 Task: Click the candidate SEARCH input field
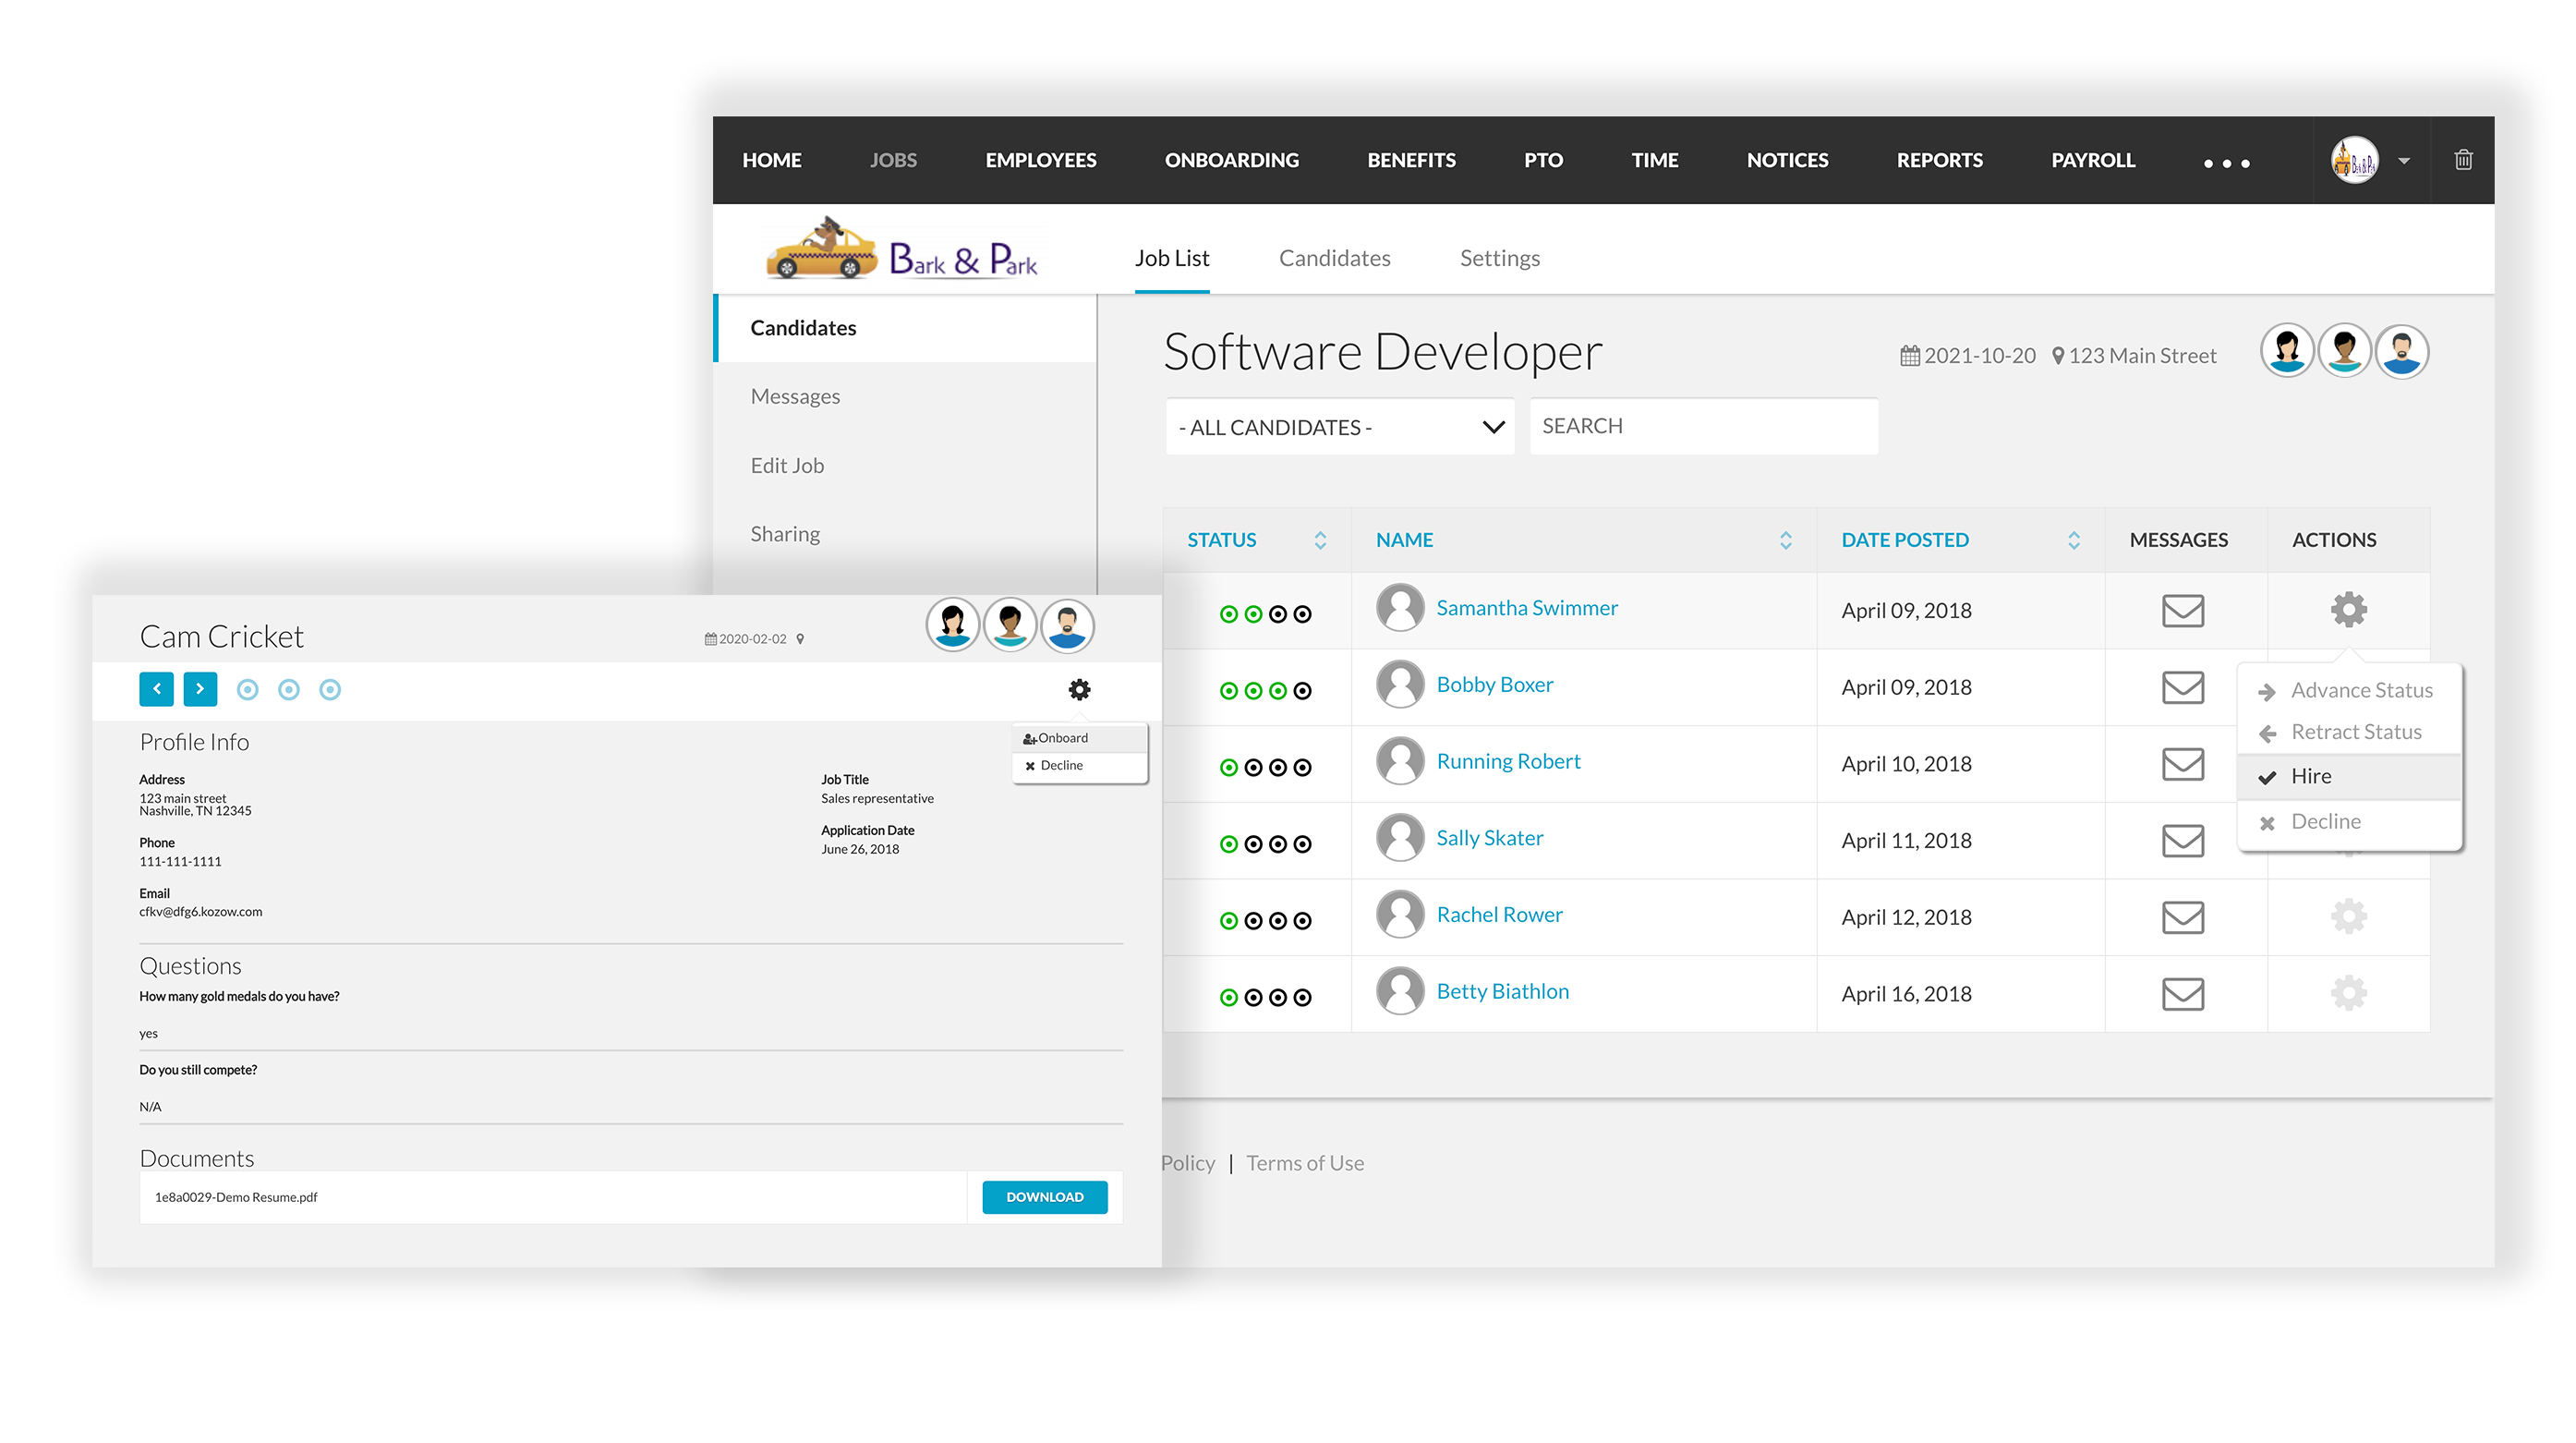coord(1703,427)
